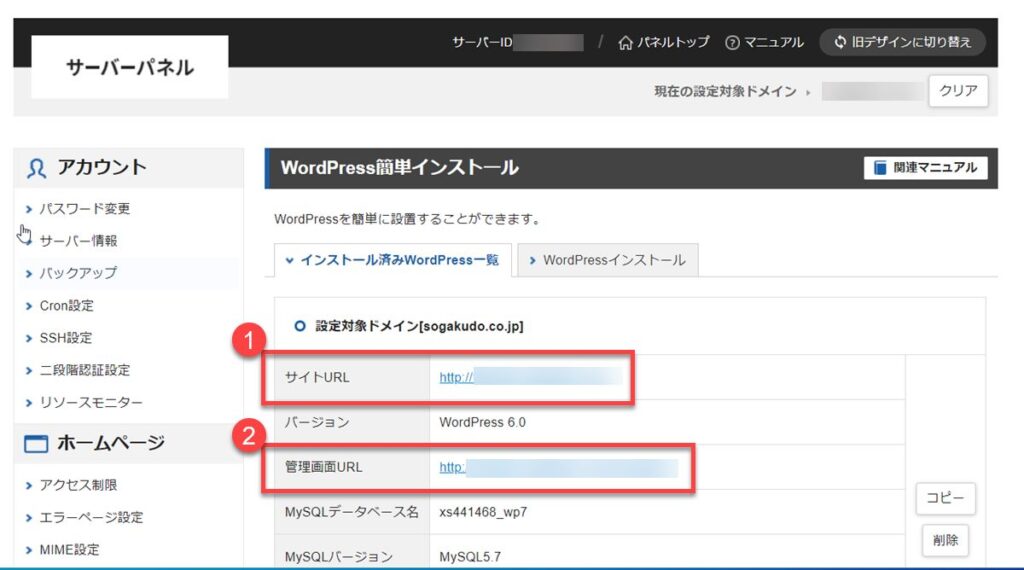Open the マニュアル help link

[x=764, y=42]
